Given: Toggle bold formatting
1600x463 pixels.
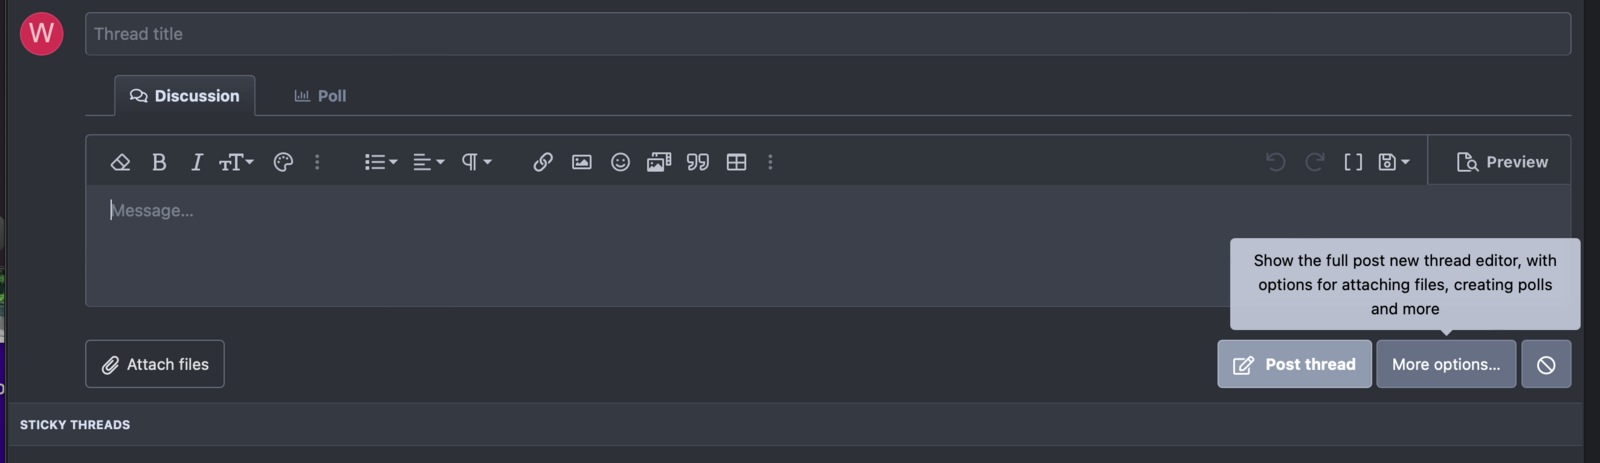Looking at the screenshot, I should [x=159, y=162].
